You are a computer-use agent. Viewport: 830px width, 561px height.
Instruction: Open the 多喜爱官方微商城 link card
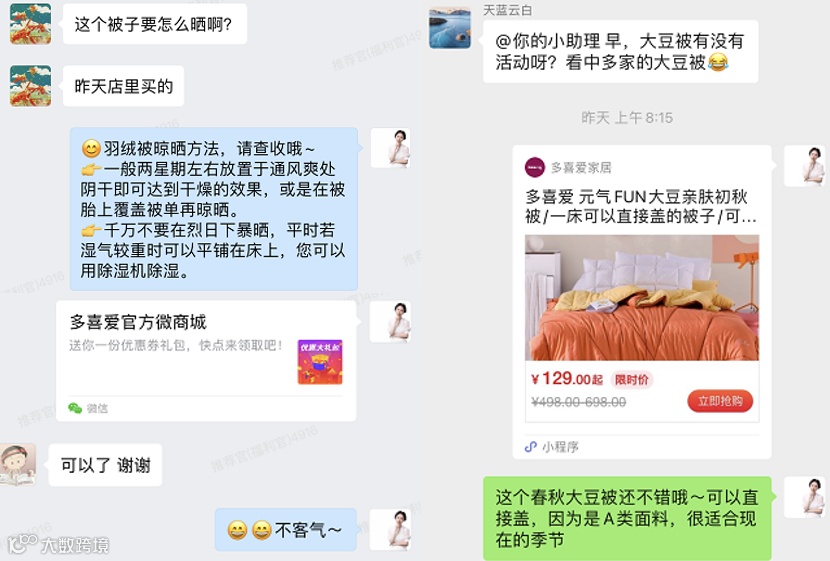click(206, 361)
